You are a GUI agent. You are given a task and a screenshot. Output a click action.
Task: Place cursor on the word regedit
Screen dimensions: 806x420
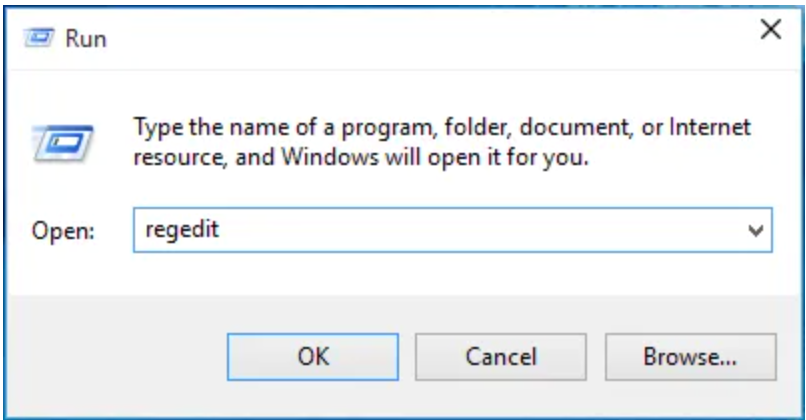click(x=182, y=230)
